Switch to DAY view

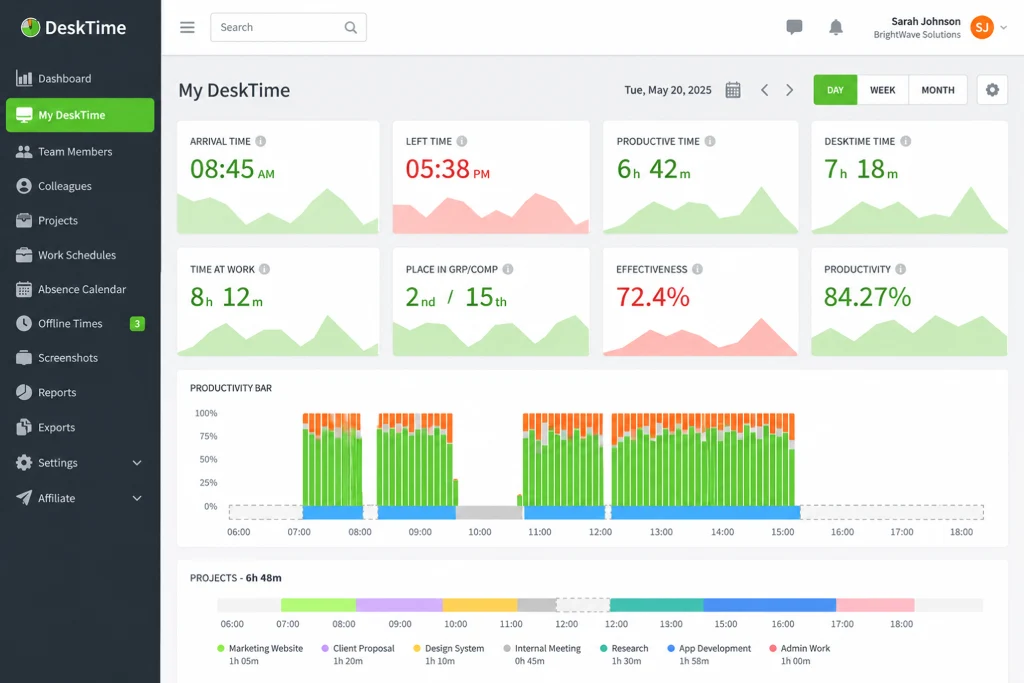(835, 90)
